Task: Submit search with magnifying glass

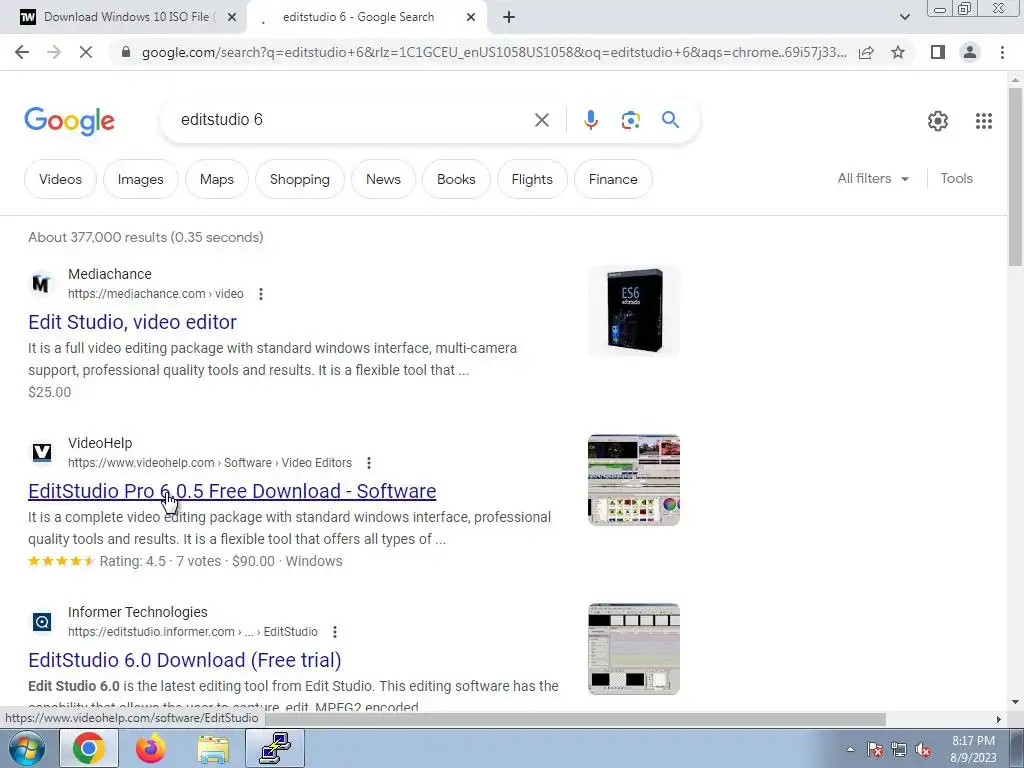Action: [670, 120]
